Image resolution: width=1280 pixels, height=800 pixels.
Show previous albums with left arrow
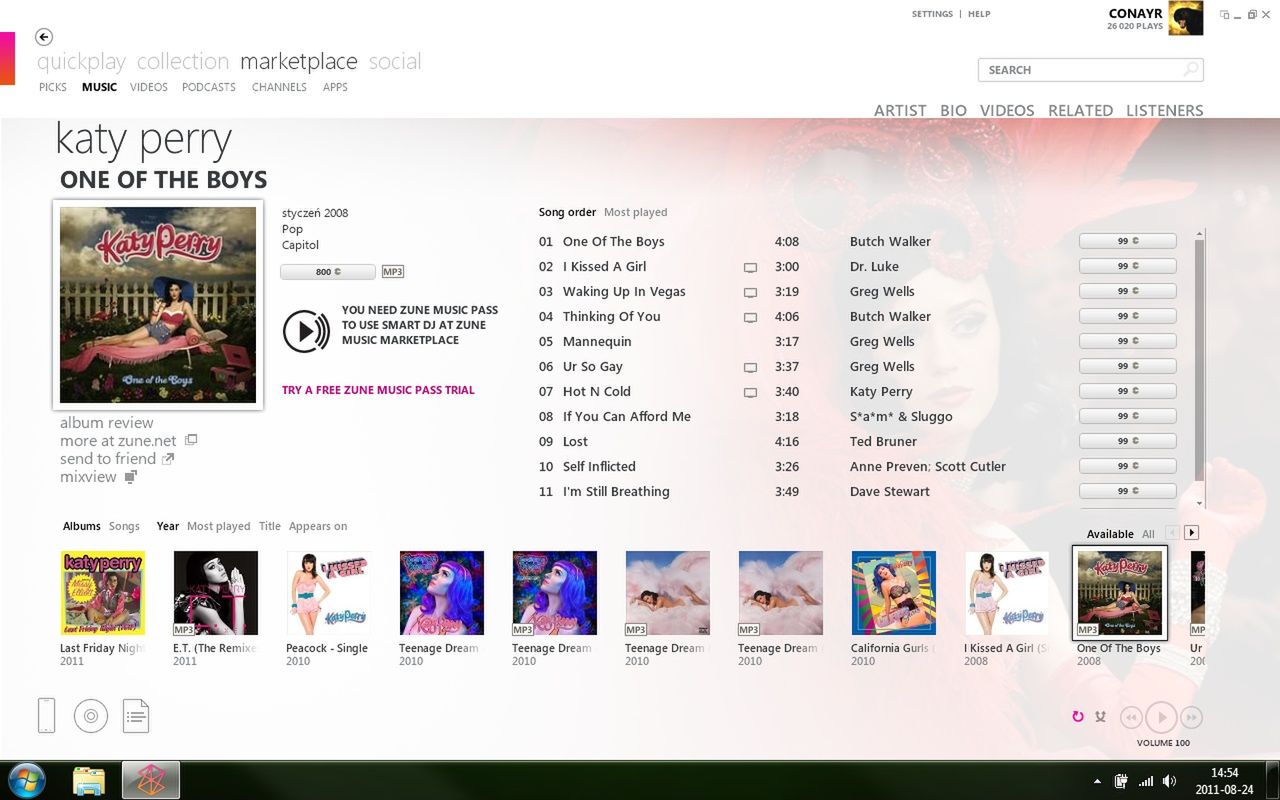coord(1173,533)
